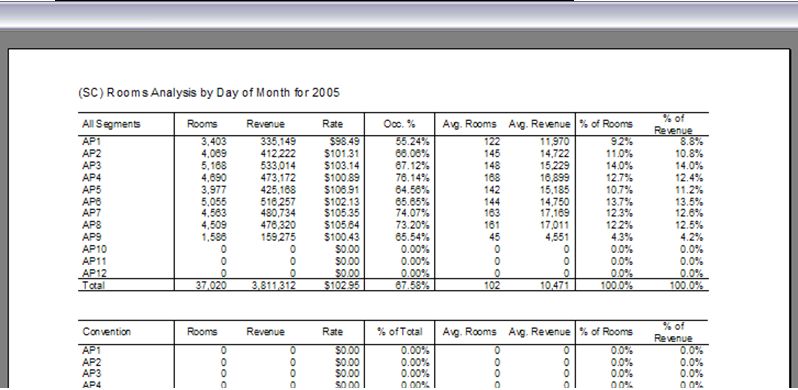Click the report title "(SC) Rooms Analysis by Day of Month for 2005"
The image size is (798, 390).
209,93
